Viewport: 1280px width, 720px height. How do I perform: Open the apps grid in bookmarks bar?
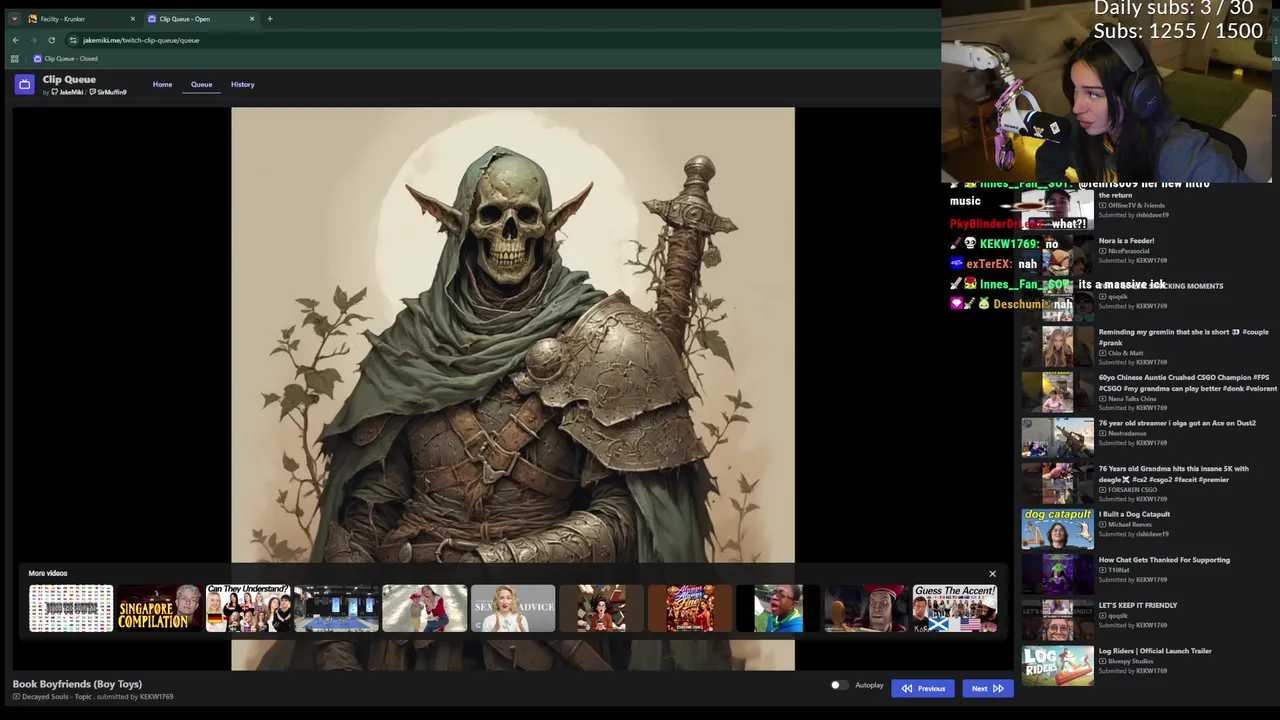click(x=14, y=59)
